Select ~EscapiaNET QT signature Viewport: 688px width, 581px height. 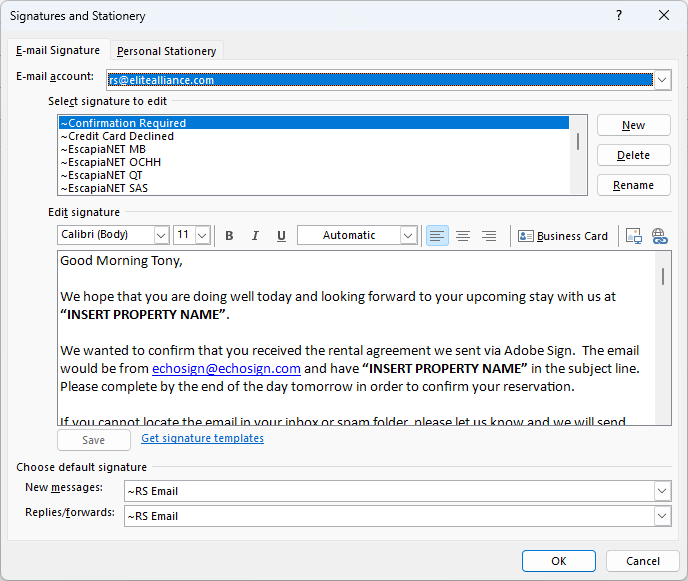click(314, 175)
